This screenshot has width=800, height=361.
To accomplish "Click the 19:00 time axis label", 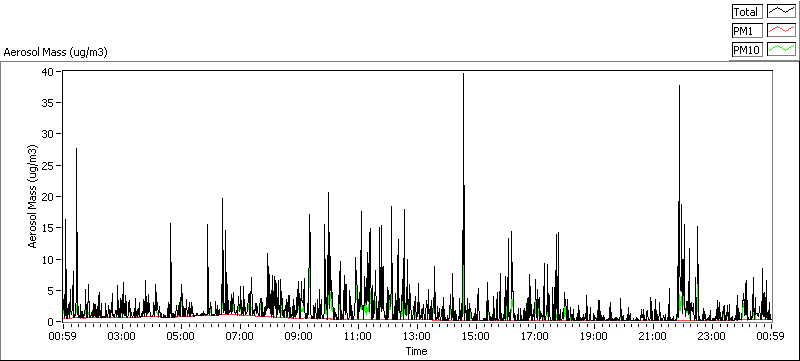I will tap(594, 336).
